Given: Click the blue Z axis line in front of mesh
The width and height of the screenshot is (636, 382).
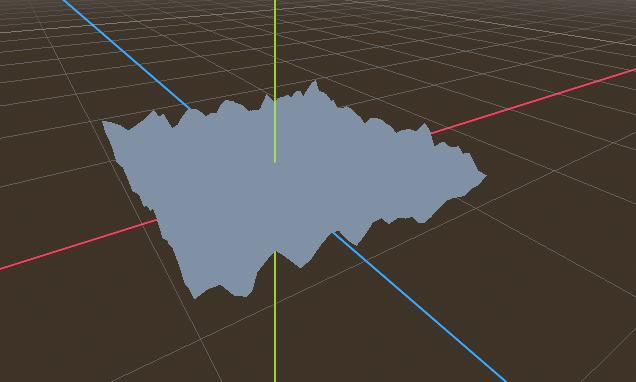Looking at the screenshot, I should coord(419,306).
